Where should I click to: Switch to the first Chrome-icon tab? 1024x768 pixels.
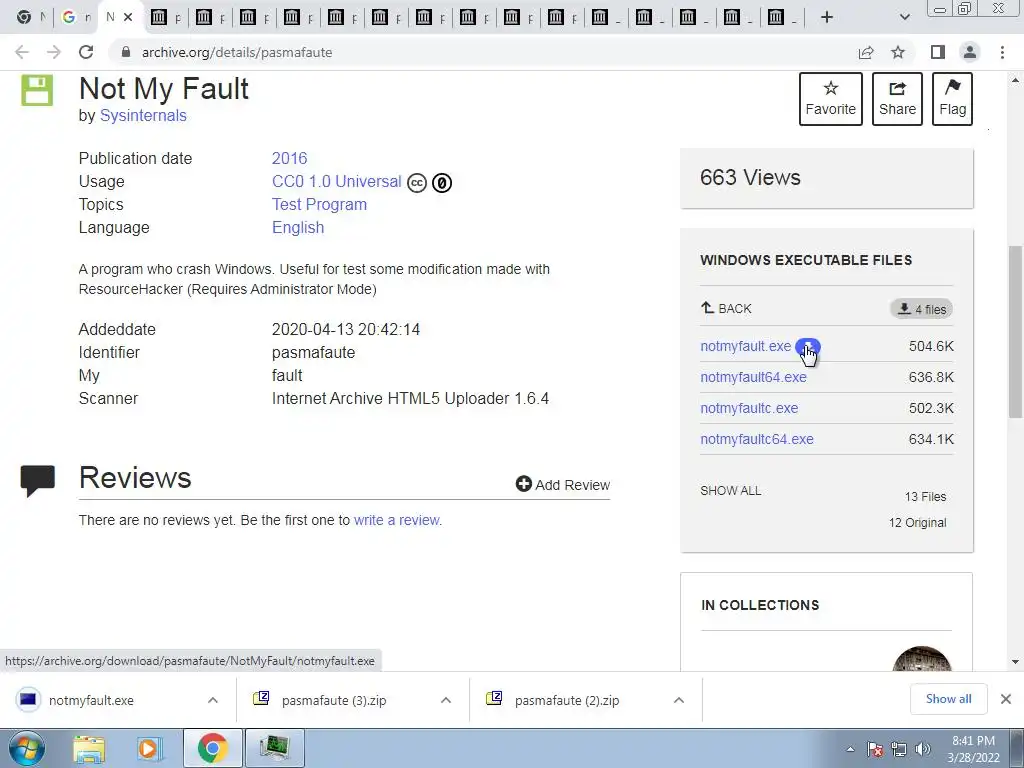coord(30,18)
